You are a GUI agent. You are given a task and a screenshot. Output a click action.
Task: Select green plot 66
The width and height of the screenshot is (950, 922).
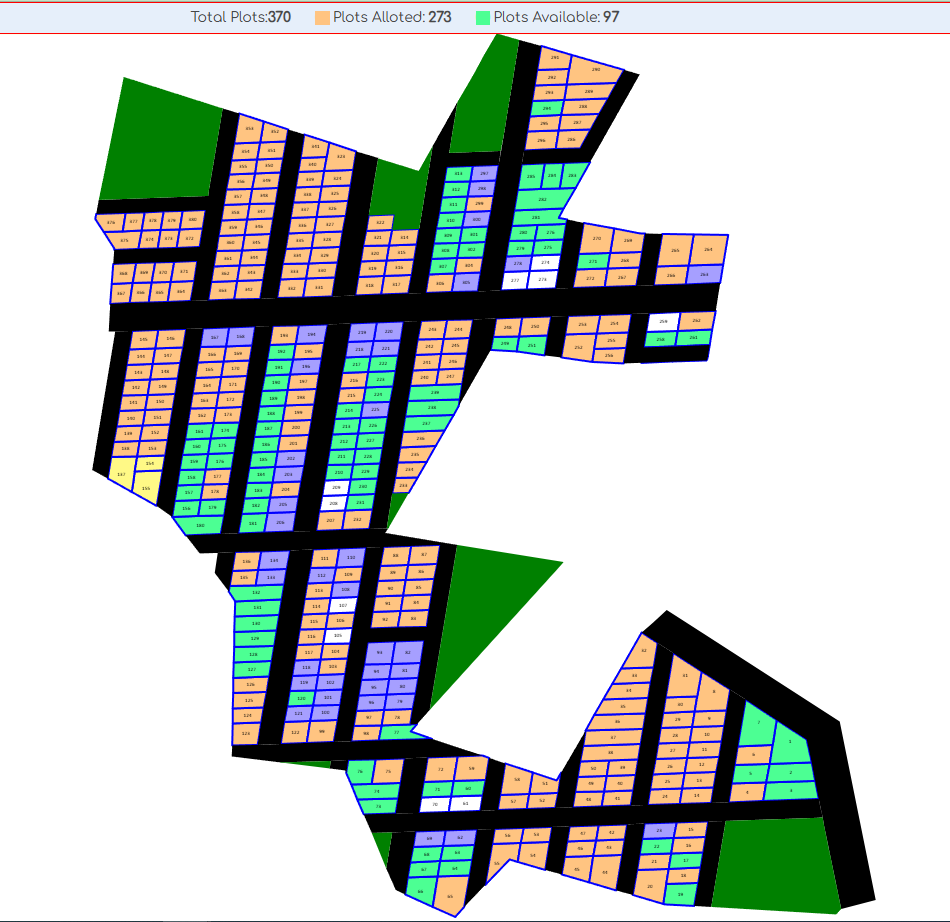(421, 892)
